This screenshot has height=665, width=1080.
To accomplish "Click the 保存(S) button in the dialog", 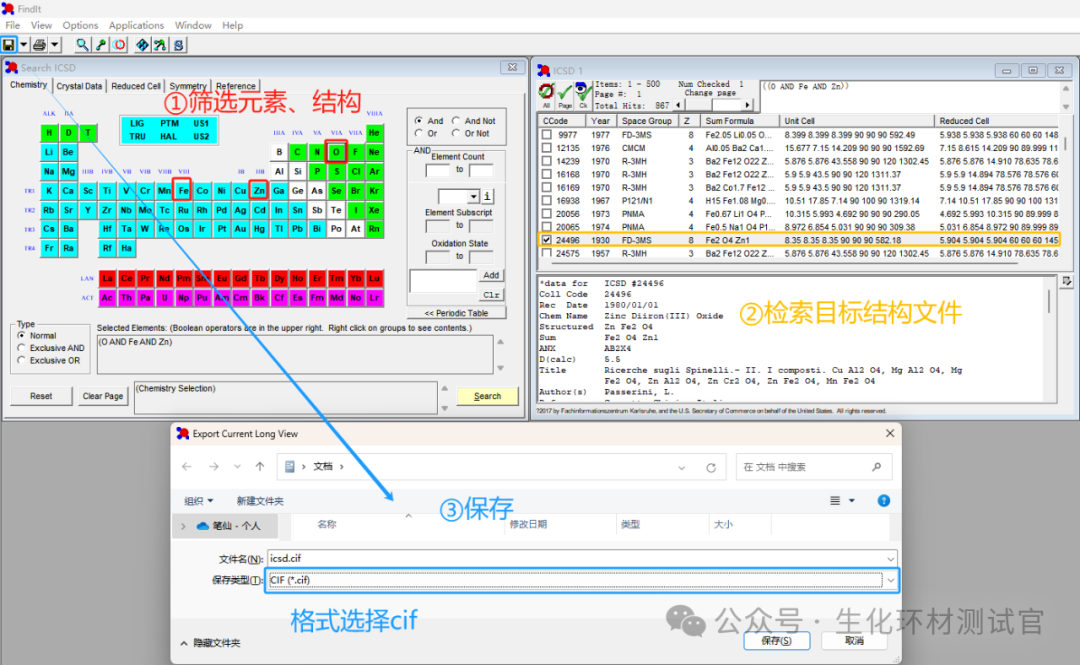I will 776,641.
